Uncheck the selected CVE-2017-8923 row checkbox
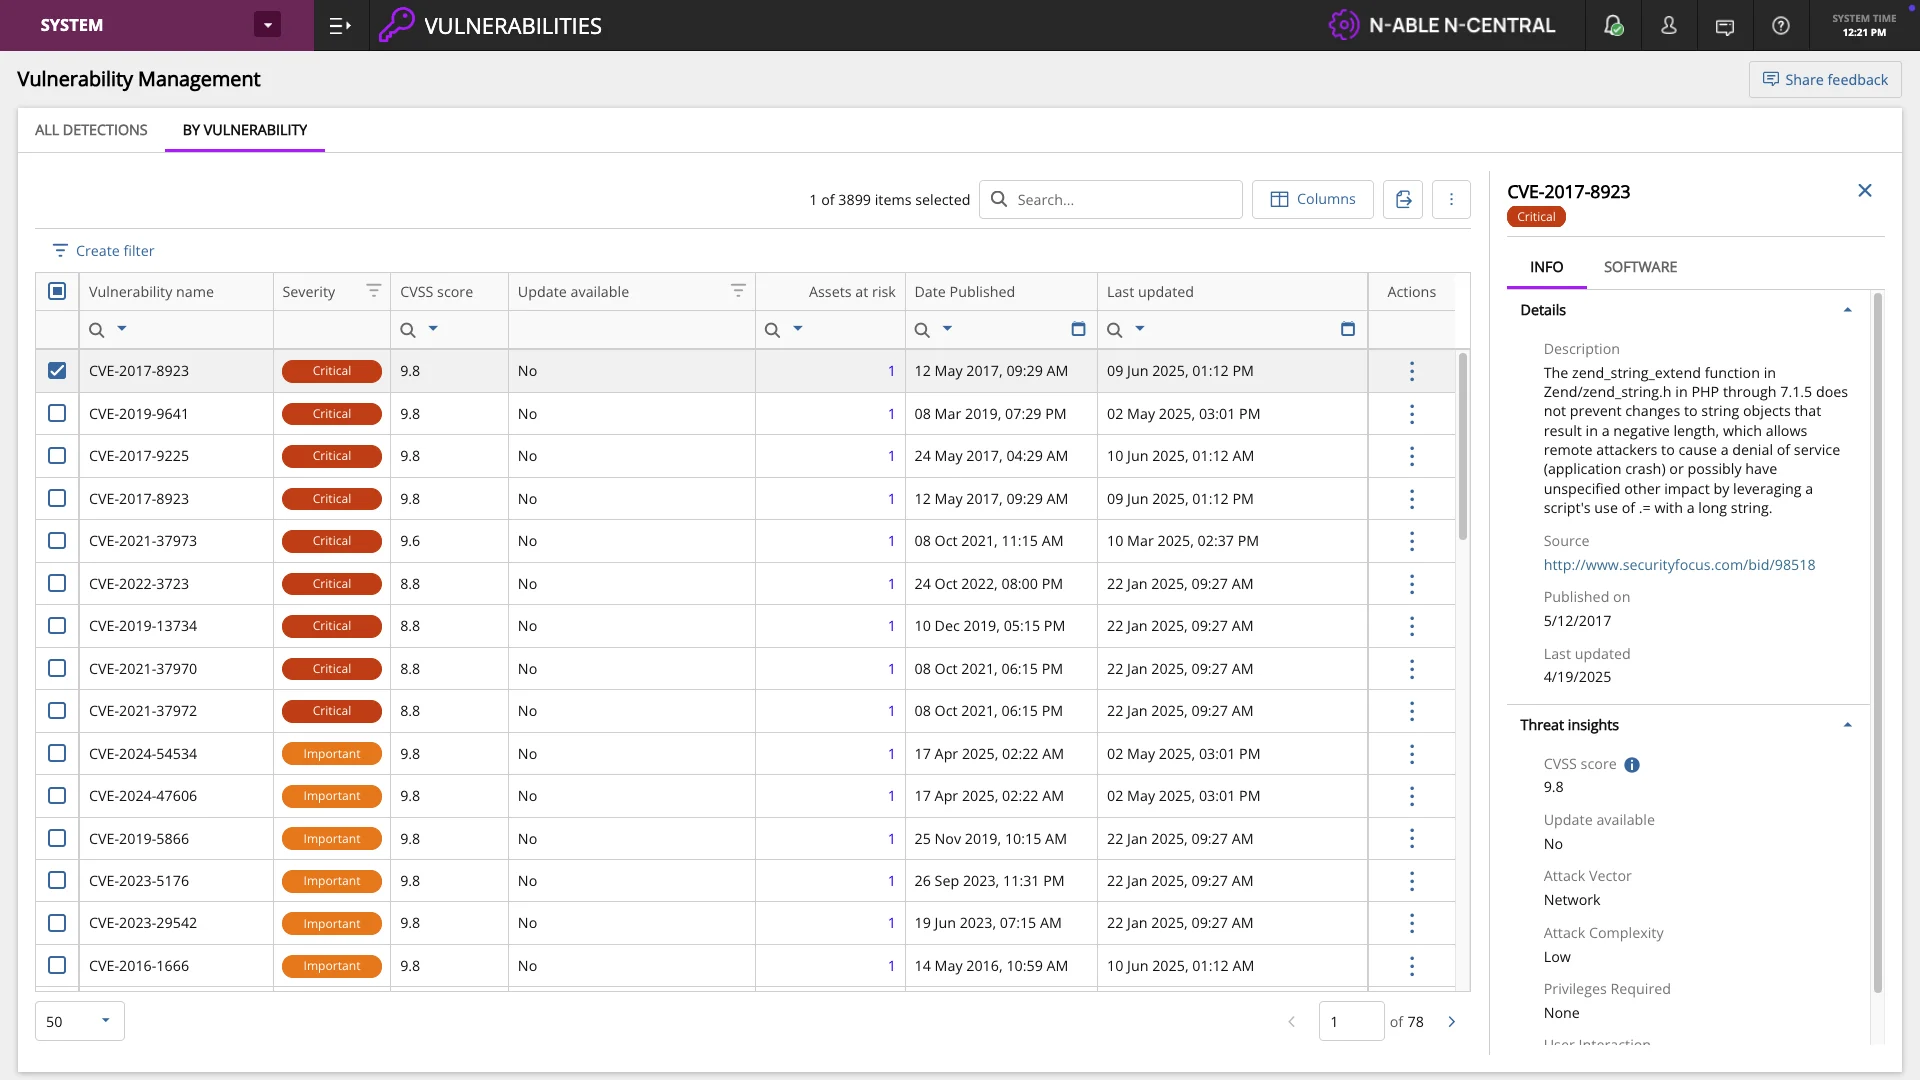The height and width of the screenshot is (1080, 1920). 57,371
